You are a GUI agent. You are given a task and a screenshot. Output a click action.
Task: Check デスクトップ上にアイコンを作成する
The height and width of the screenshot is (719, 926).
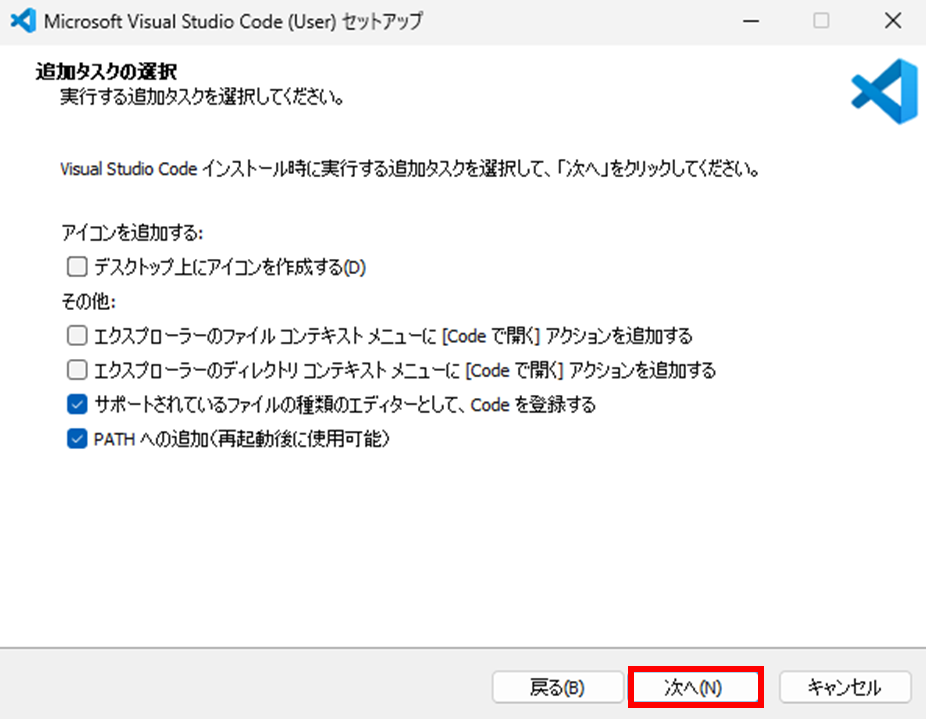click(x=77, y=267)
